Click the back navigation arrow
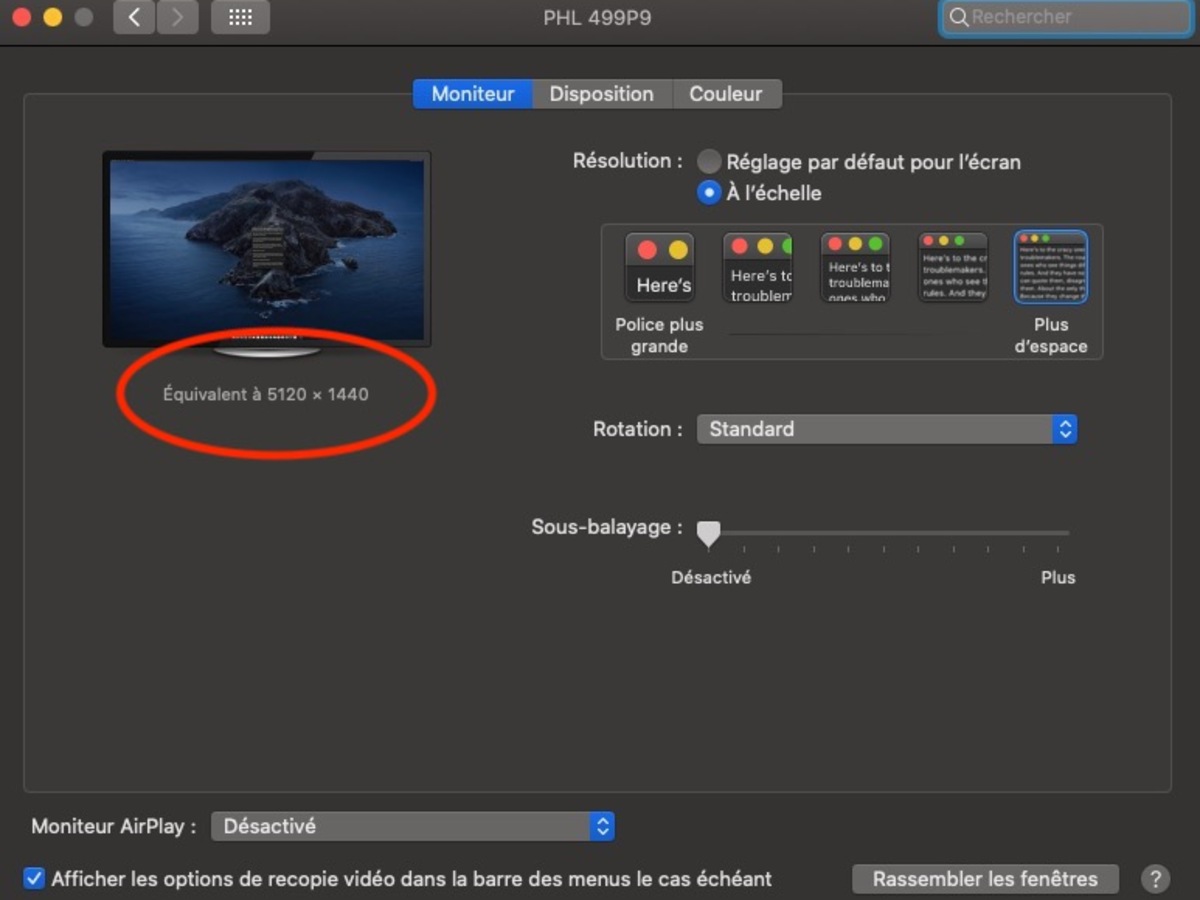This screenshot has height=900, width=1200. (x=134, y=18)
